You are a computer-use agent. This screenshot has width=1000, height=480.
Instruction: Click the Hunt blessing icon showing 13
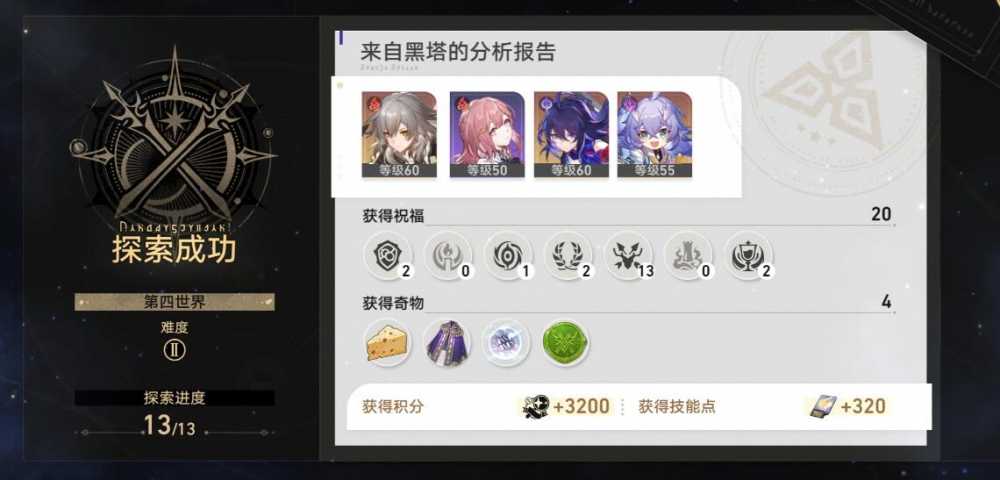coord(628,256)
